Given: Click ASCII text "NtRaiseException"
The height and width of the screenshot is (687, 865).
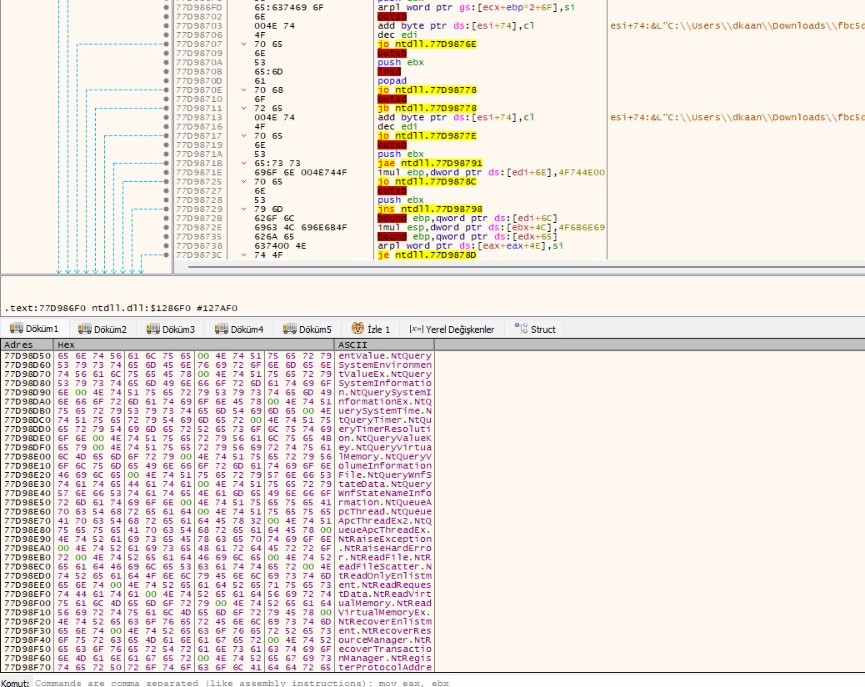Looking at the screenshot, I should 385,539.
